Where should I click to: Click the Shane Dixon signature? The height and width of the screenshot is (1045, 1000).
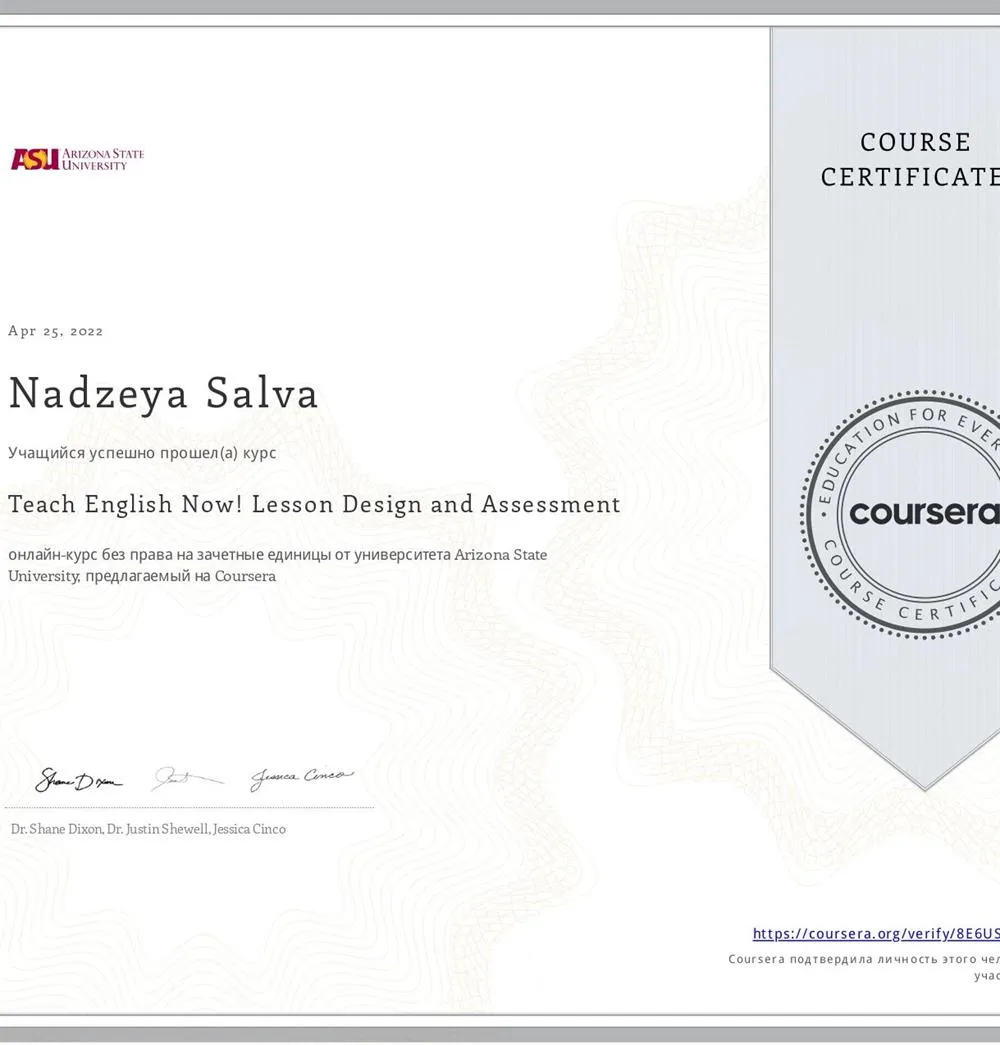pyautogui.click(x=79, y=780)
